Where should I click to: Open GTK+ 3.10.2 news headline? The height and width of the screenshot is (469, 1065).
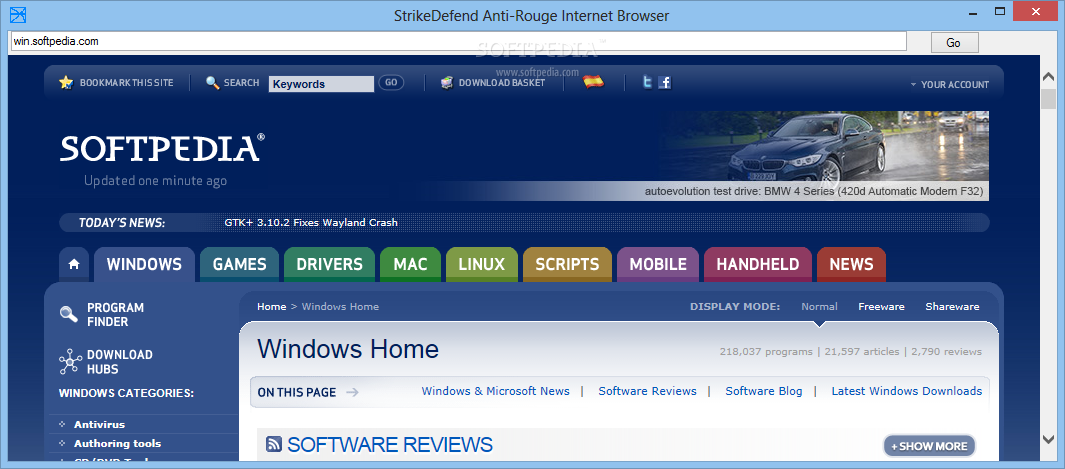311,223
